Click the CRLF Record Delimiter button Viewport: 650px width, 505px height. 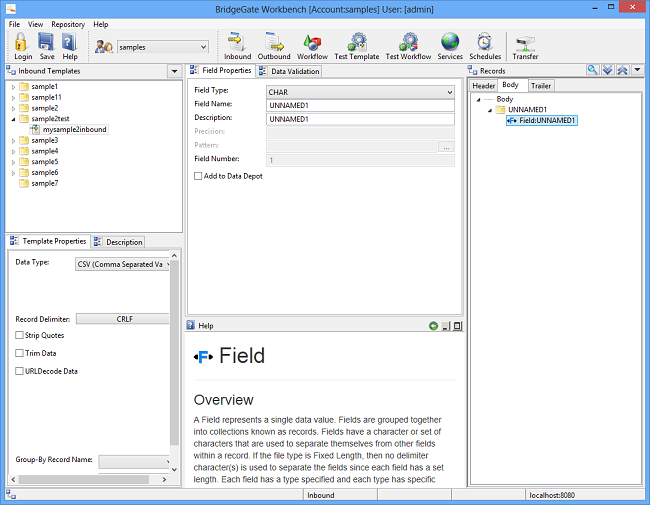[x=124, y=319]
